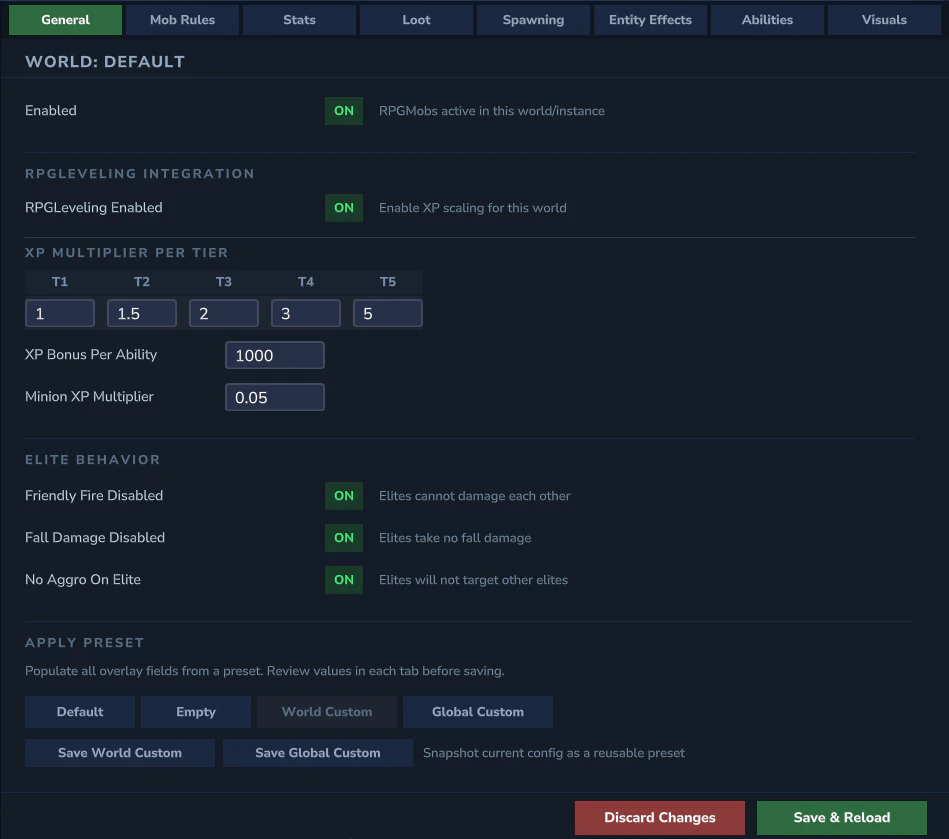Click the 'Minion XP Multiplier' label
949x839 pixels.
coord(89,396)
